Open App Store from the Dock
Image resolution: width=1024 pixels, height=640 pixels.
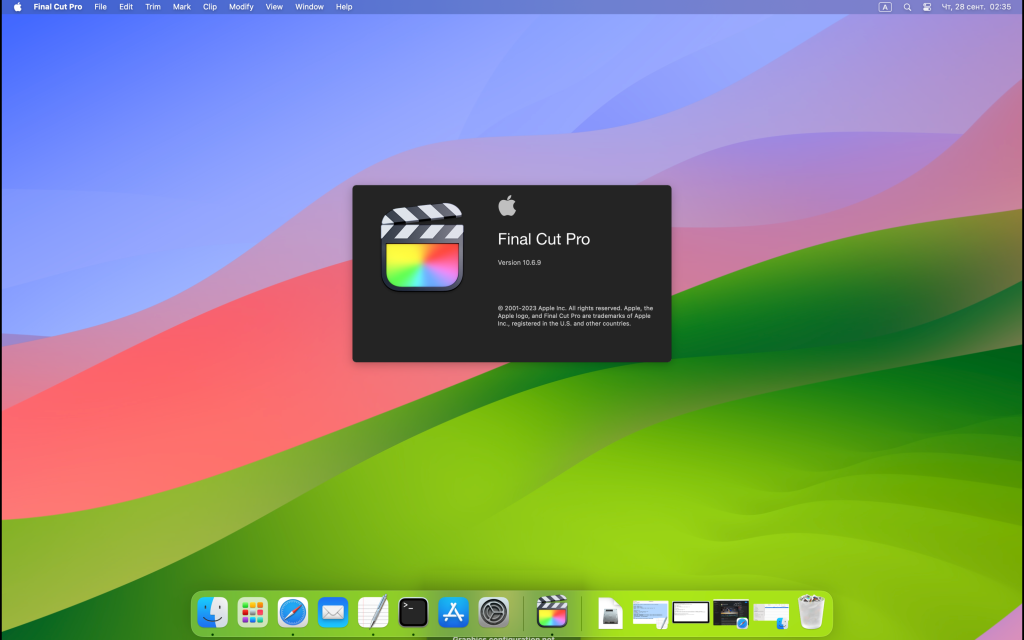453,613
